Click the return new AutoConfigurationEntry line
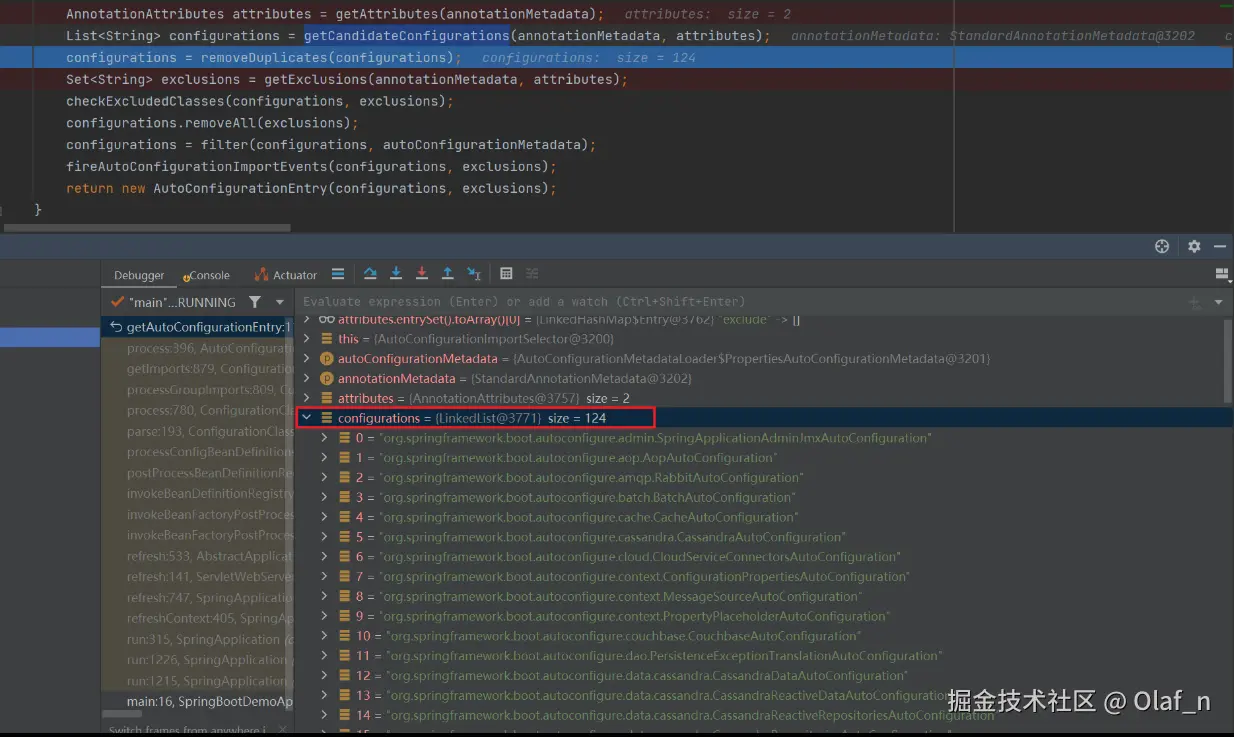 coord(311,189)
